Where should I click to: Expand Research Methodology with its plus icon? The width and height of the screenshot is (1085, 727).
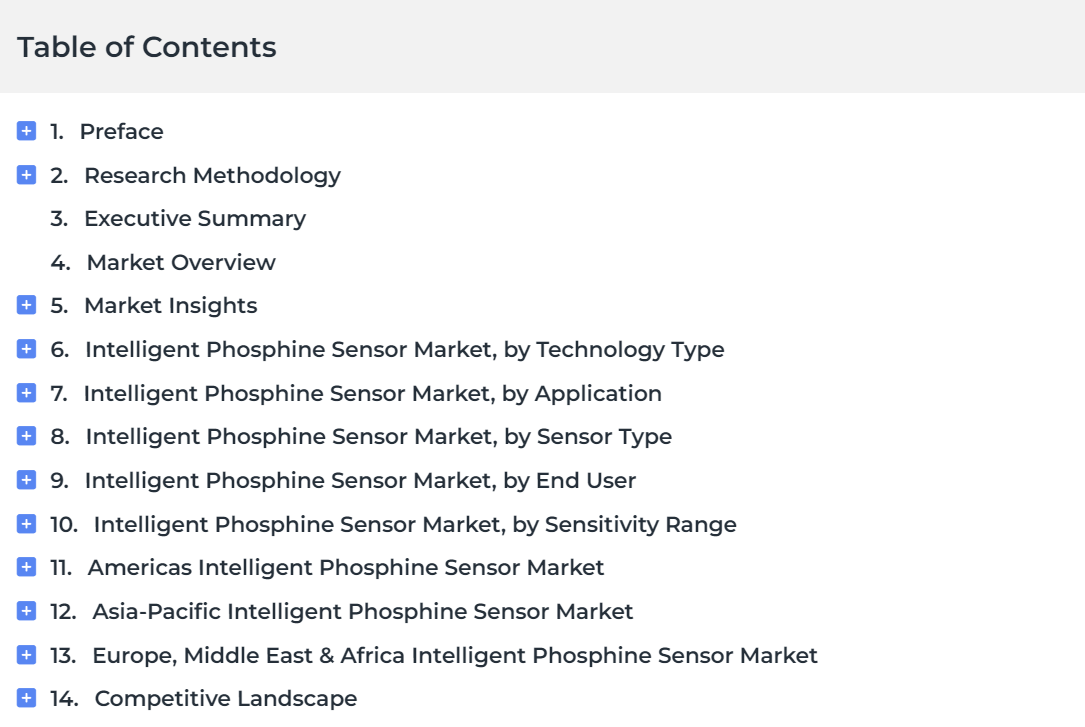(26, 175)
